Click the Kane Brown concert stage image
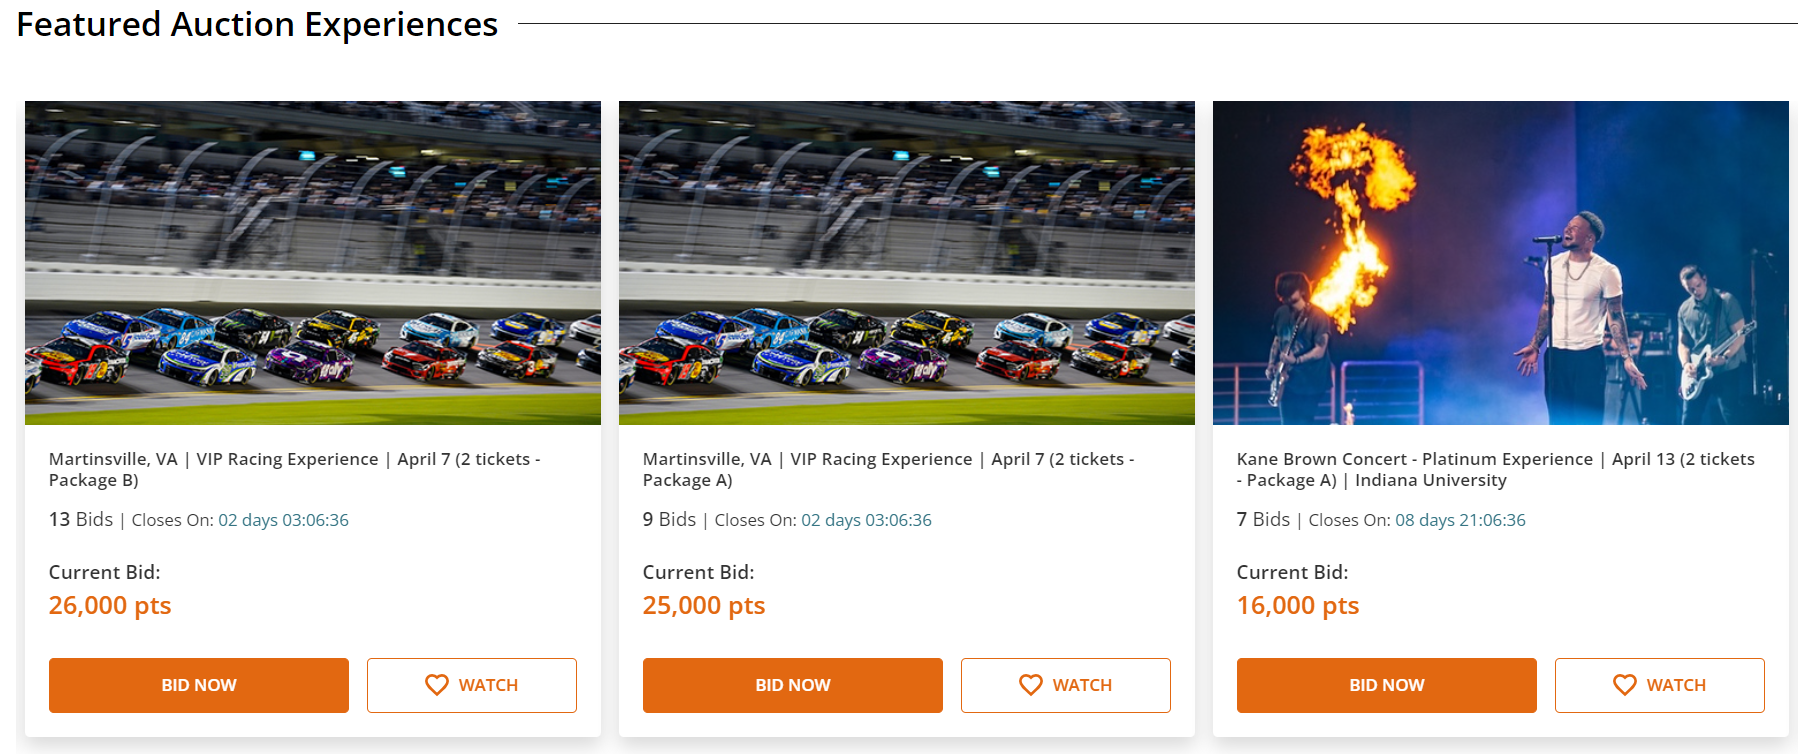Screen dimensions: 1819x754 click(1500, 263)
